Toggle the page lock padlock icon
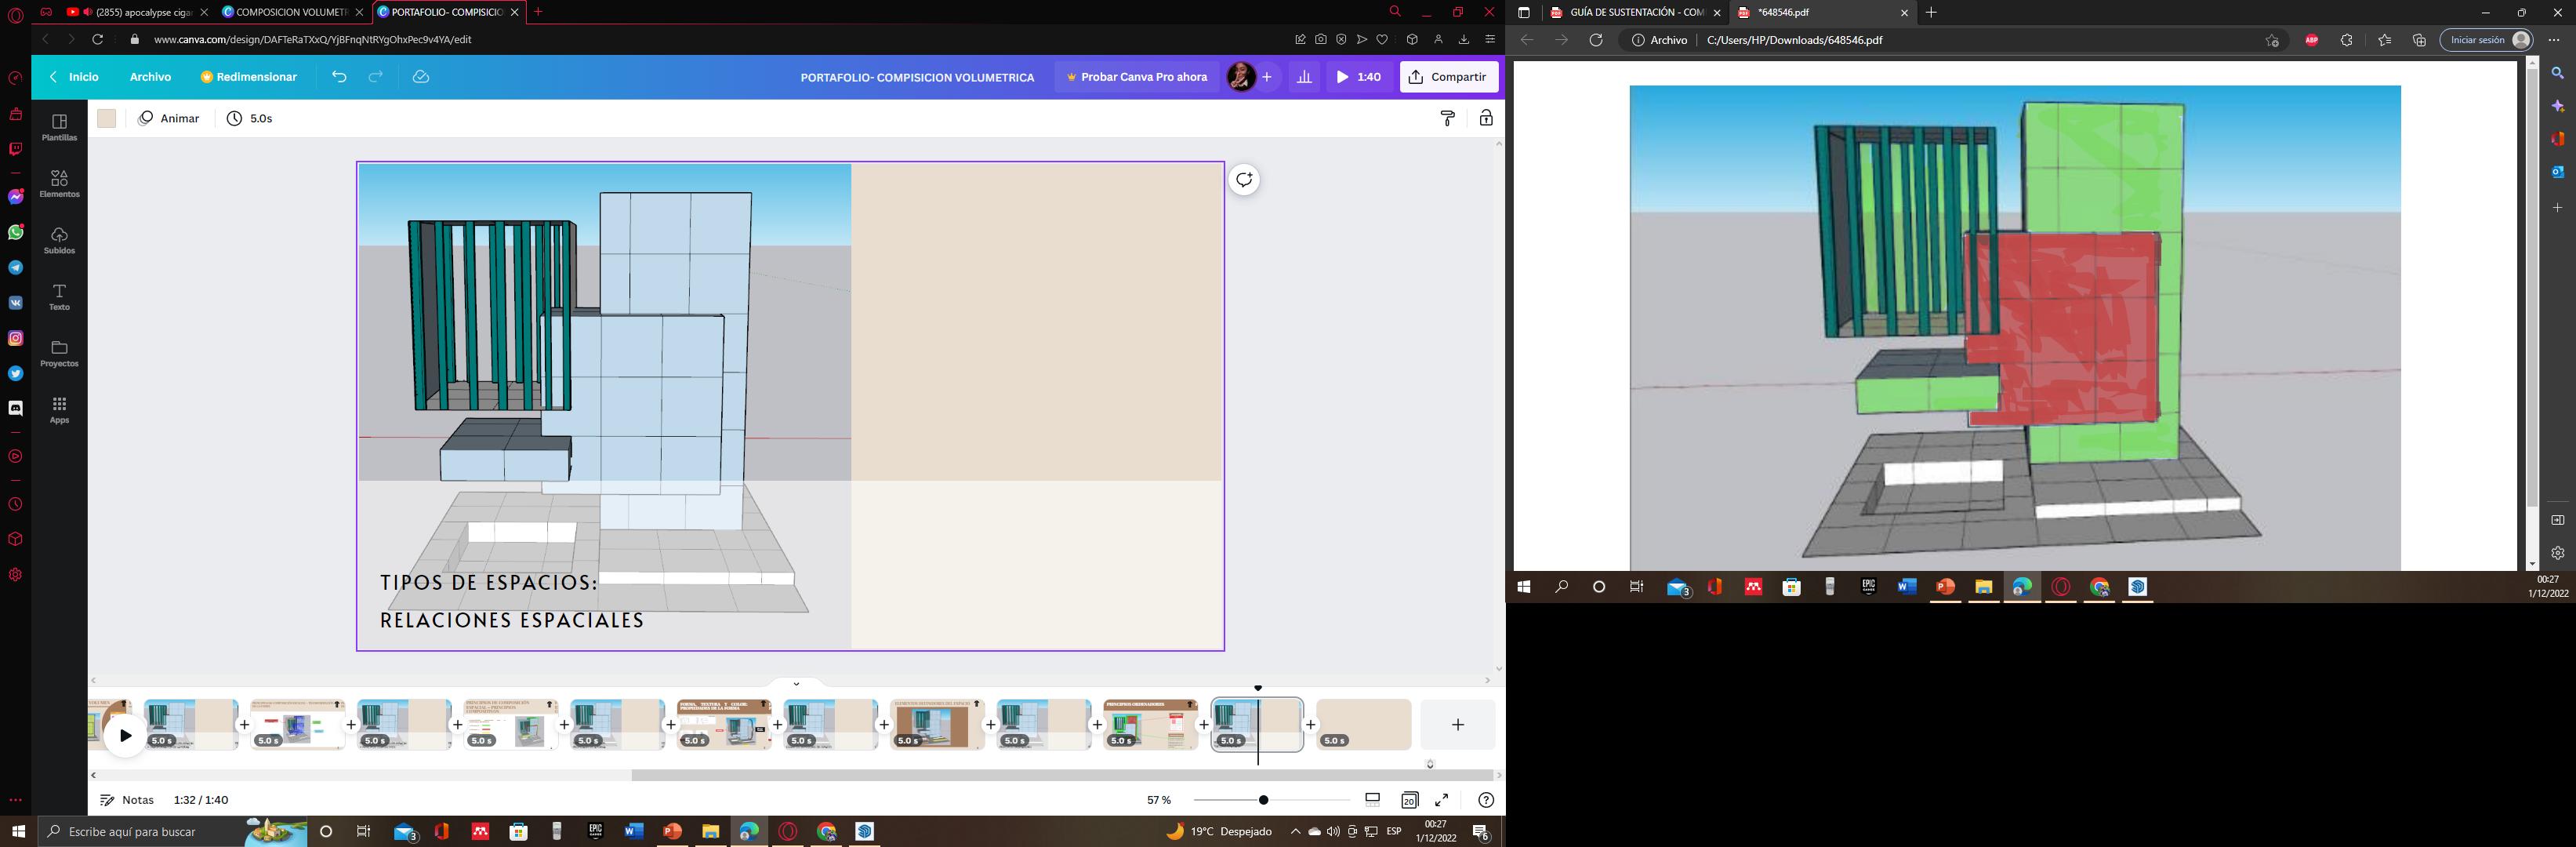The height and width of the screenshot is (847, 2576). point(1486,118)
